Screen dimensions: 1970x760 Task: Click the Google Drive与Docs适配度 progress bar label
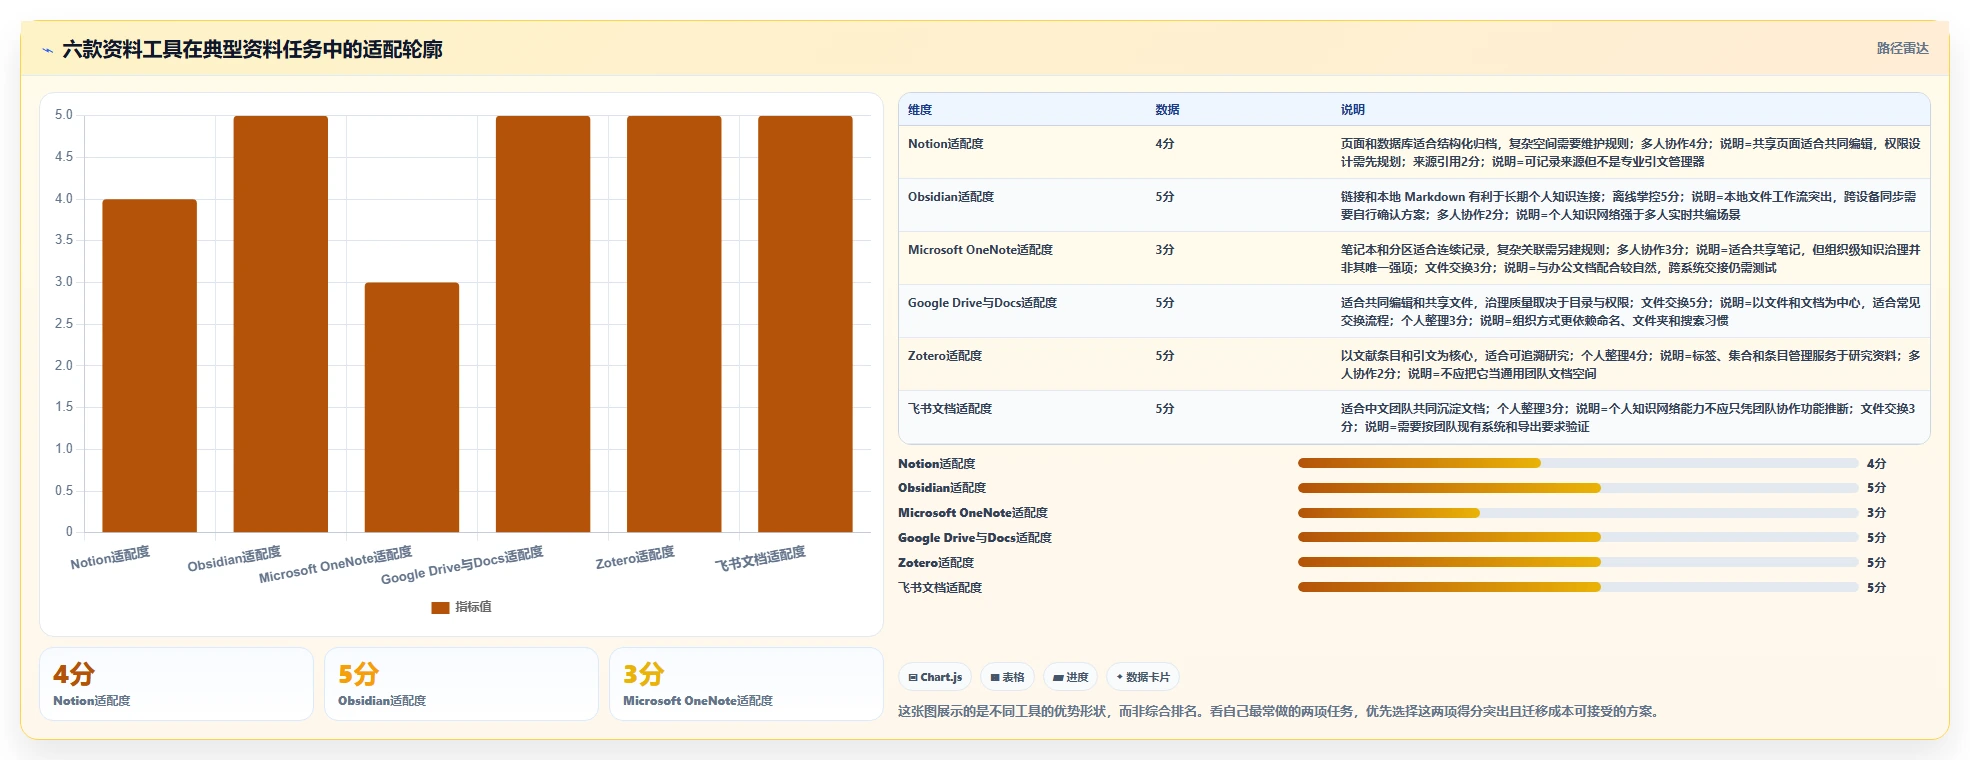pyautogui.click(x=975, y=538)
